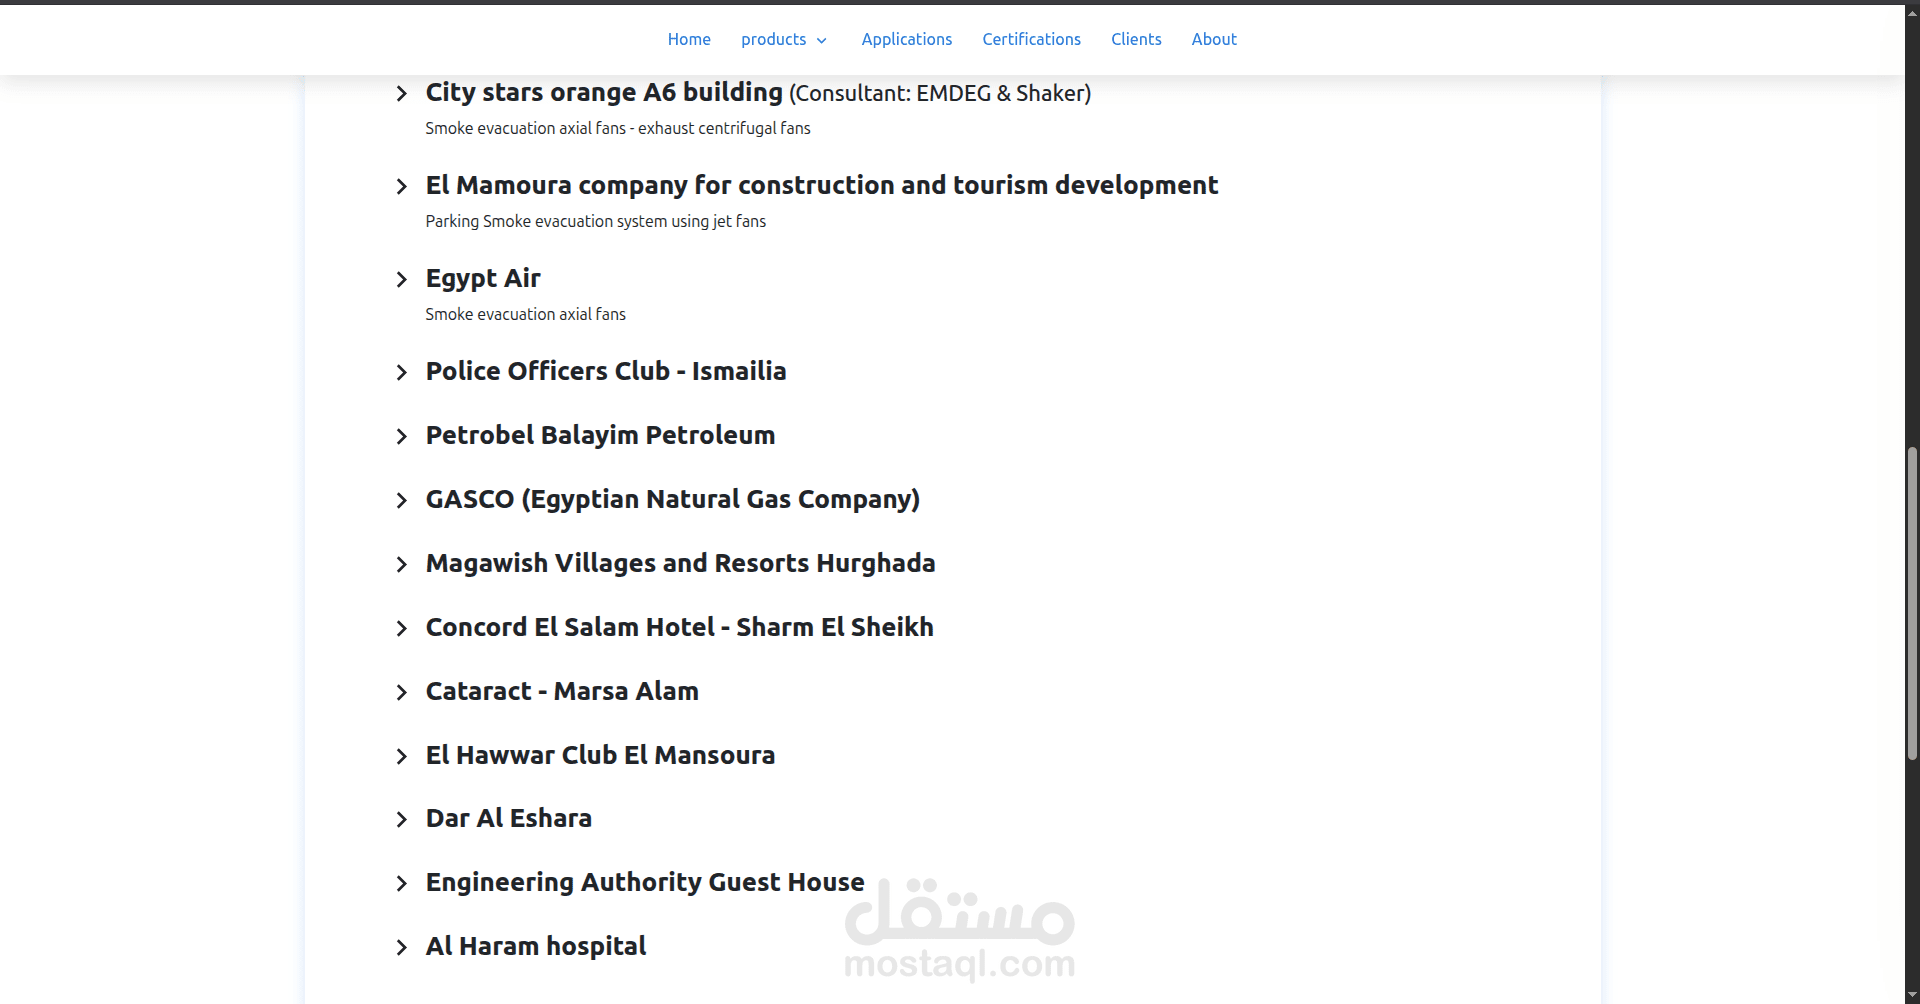
Task: Select Dar Al Eshara text
Action: pyautogui.click(x=508, y=818)
